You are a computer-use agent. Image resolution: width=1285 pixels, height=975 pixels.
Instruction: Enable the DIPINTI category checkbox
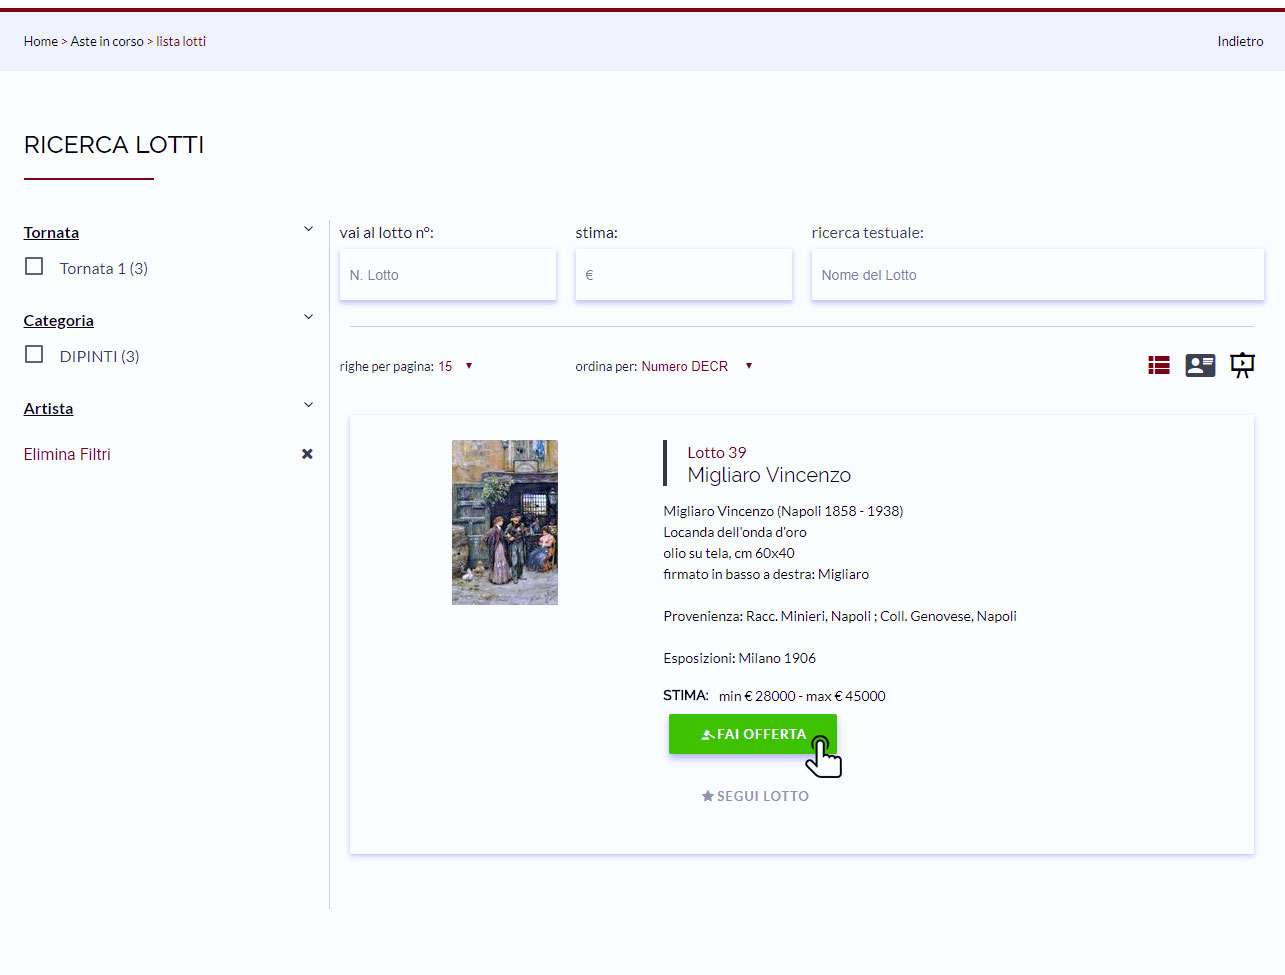point(34,355)
